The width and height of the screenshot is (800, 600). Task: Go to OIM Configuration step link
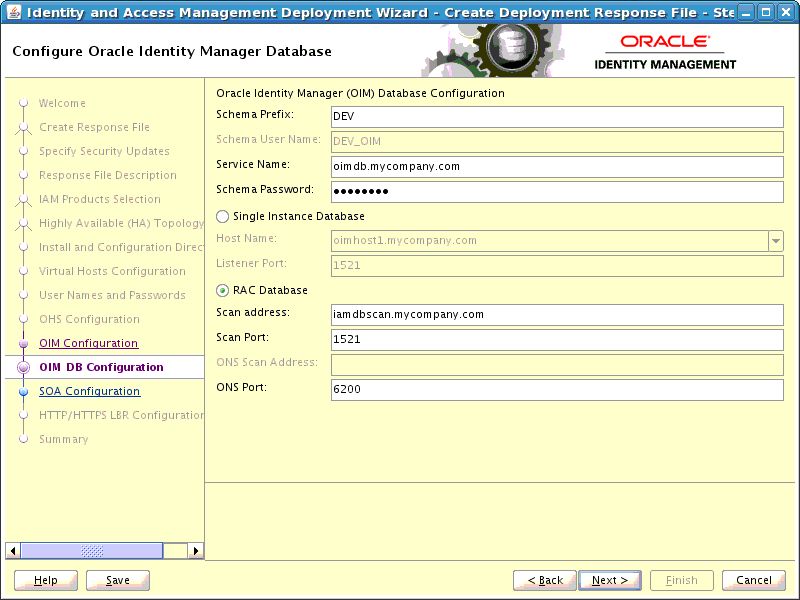(x=88, y=343)
